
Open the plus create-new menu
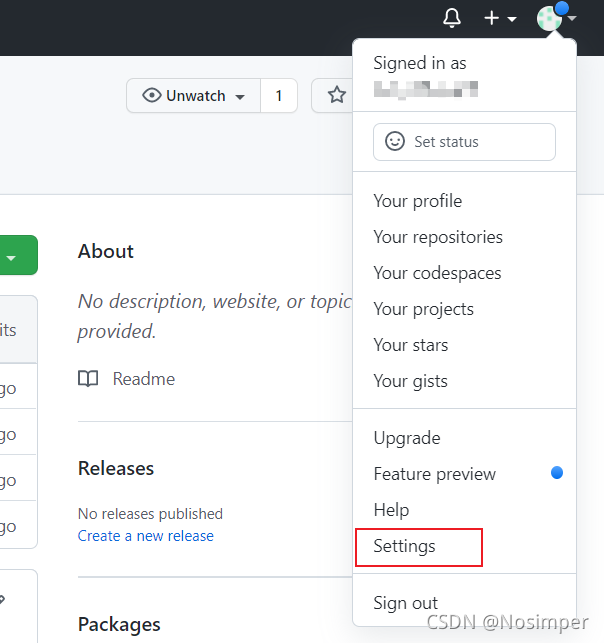click(x=500, y=18)
